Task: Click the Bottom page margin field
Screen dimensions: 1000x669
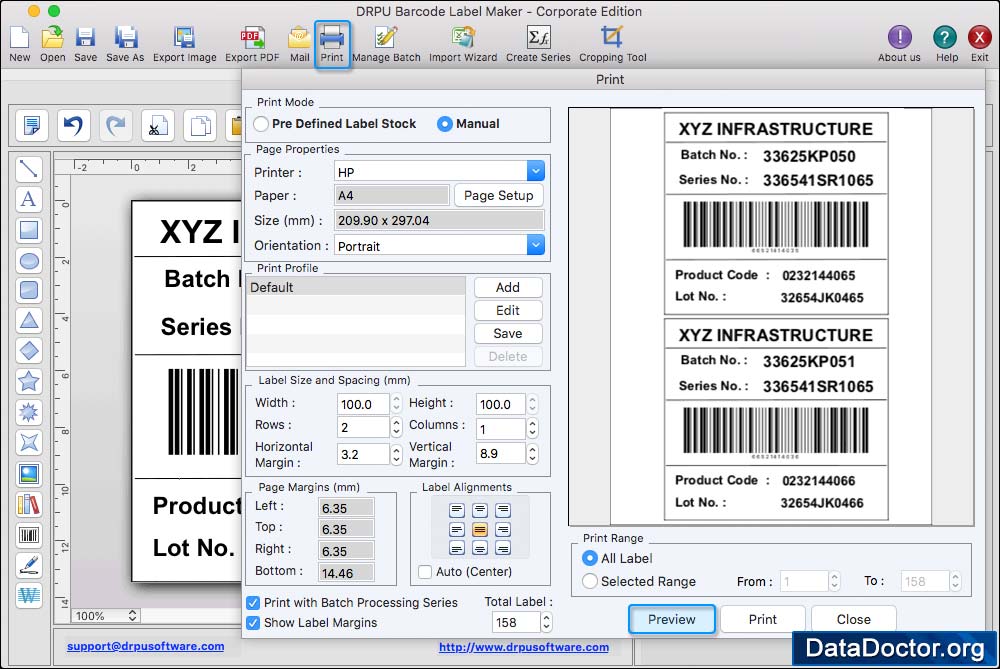Action: [346, 573]
